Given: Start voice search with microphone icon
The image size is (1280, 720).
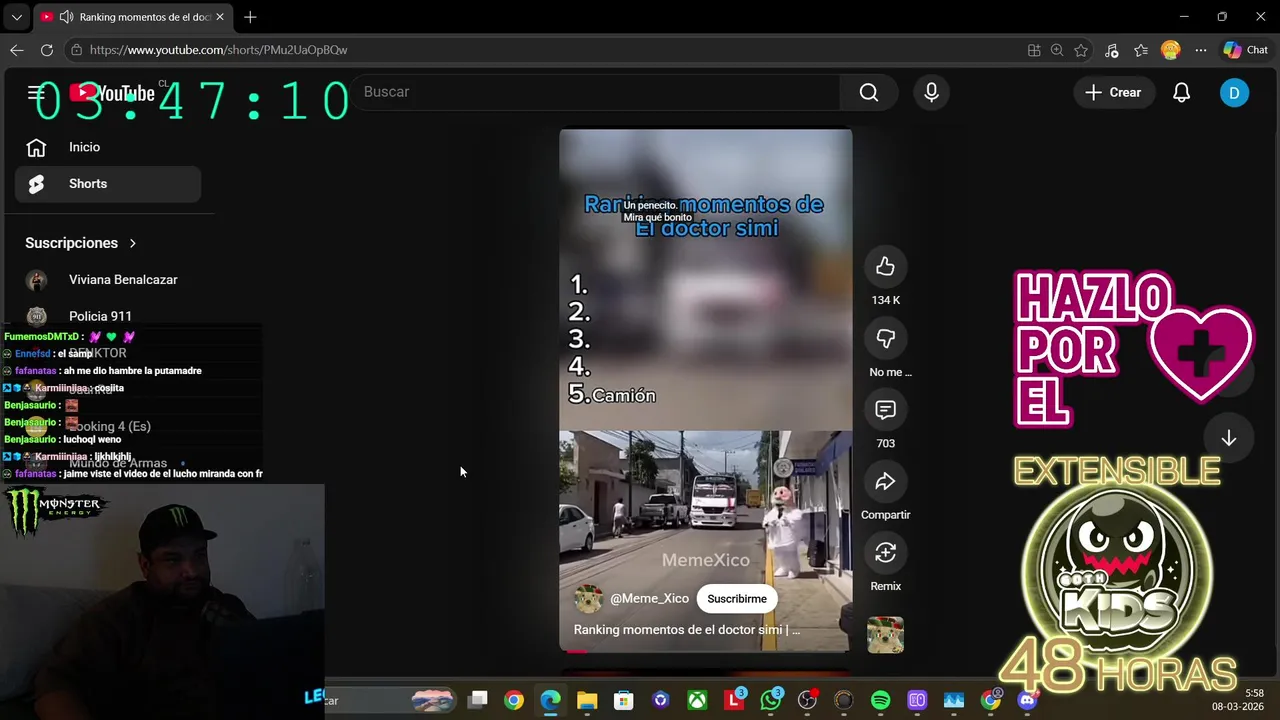Looking at the screenshot, I should click(x=931, y=92).
